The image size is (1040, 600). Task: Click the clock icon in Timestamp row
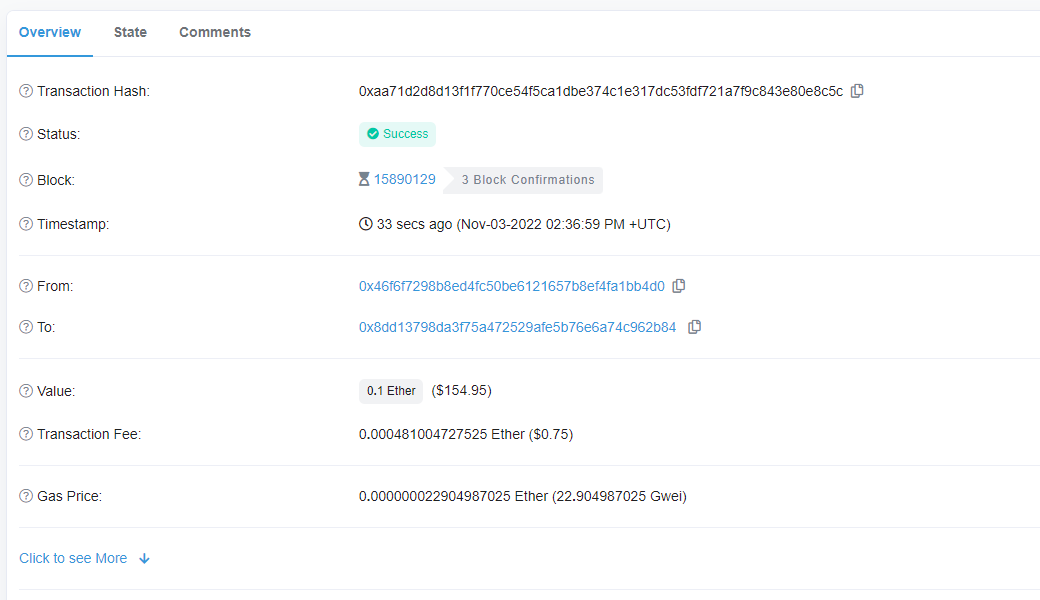(x=365, y=224)
